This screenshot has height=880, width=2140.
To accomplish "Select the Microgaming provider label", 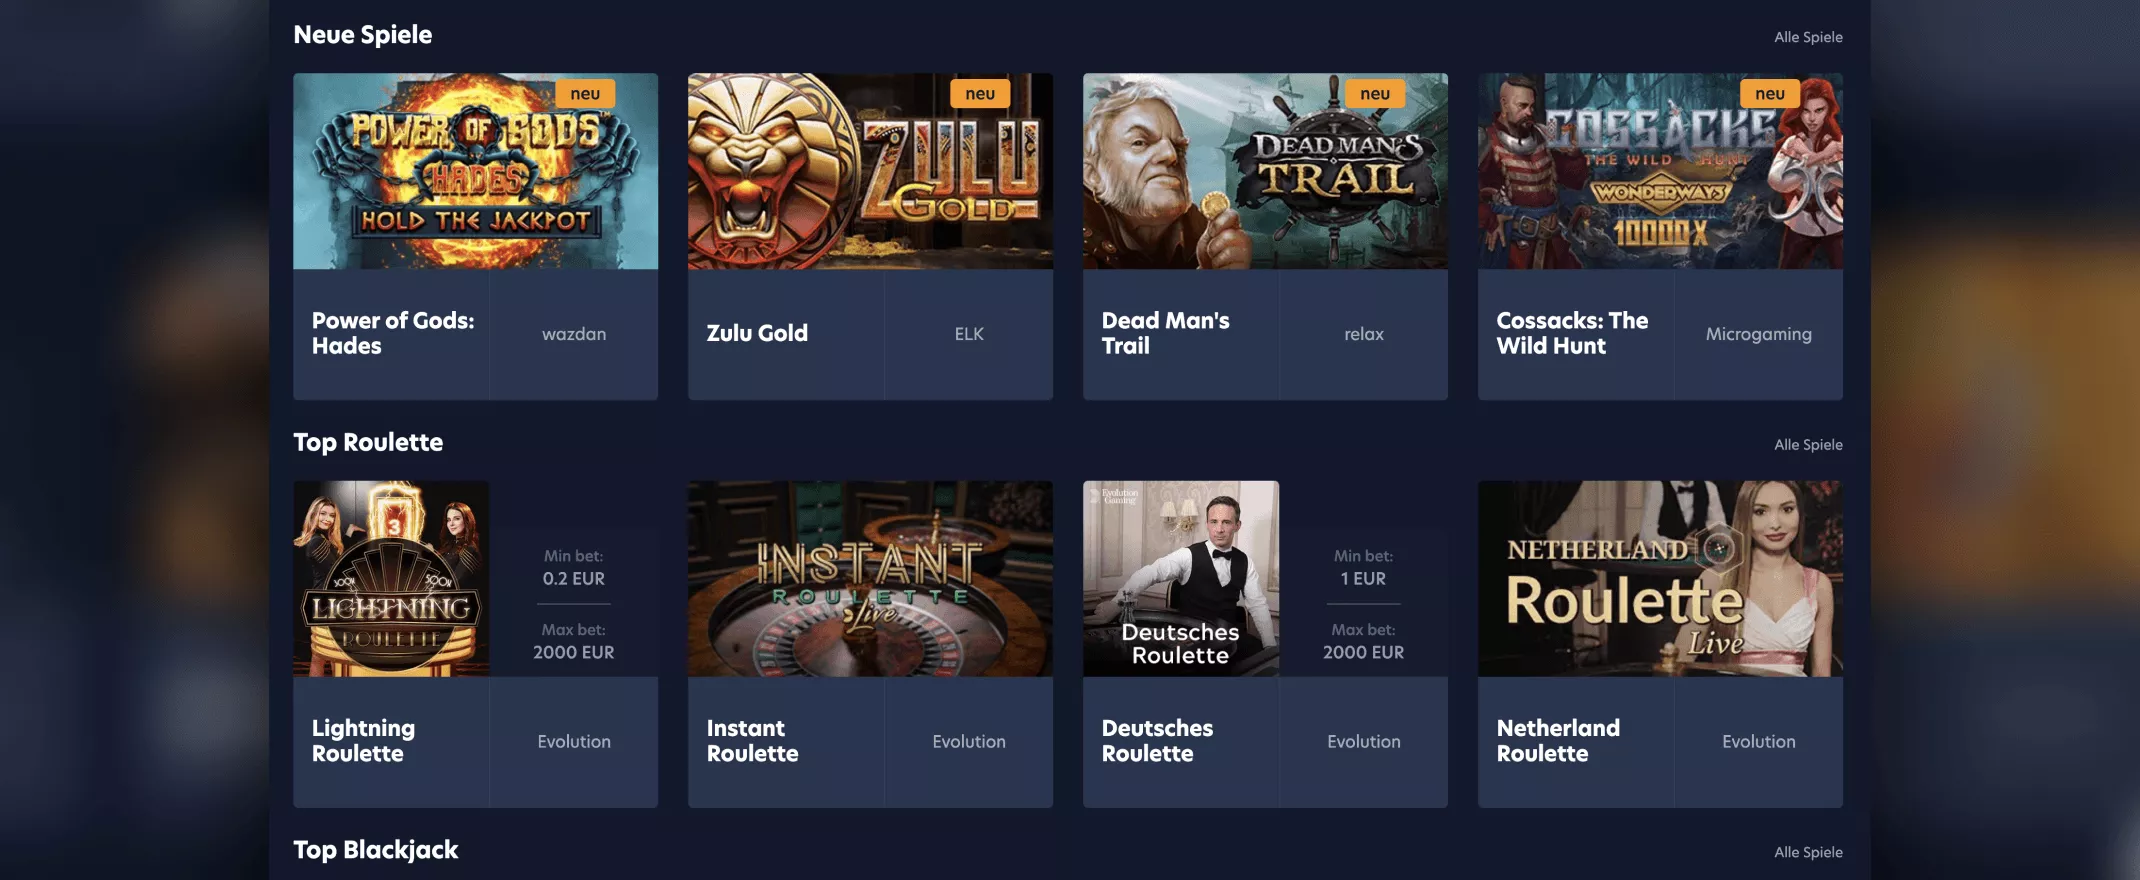I will tap(1758, 334).
